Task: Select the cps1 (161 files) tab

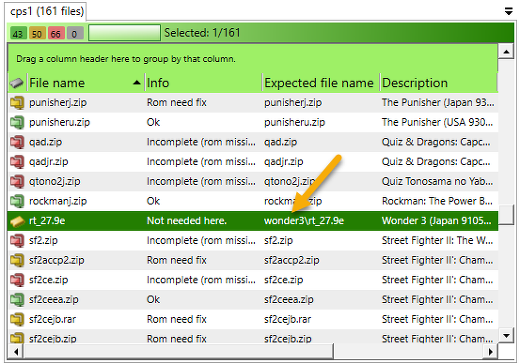Action: click(46, 11)
